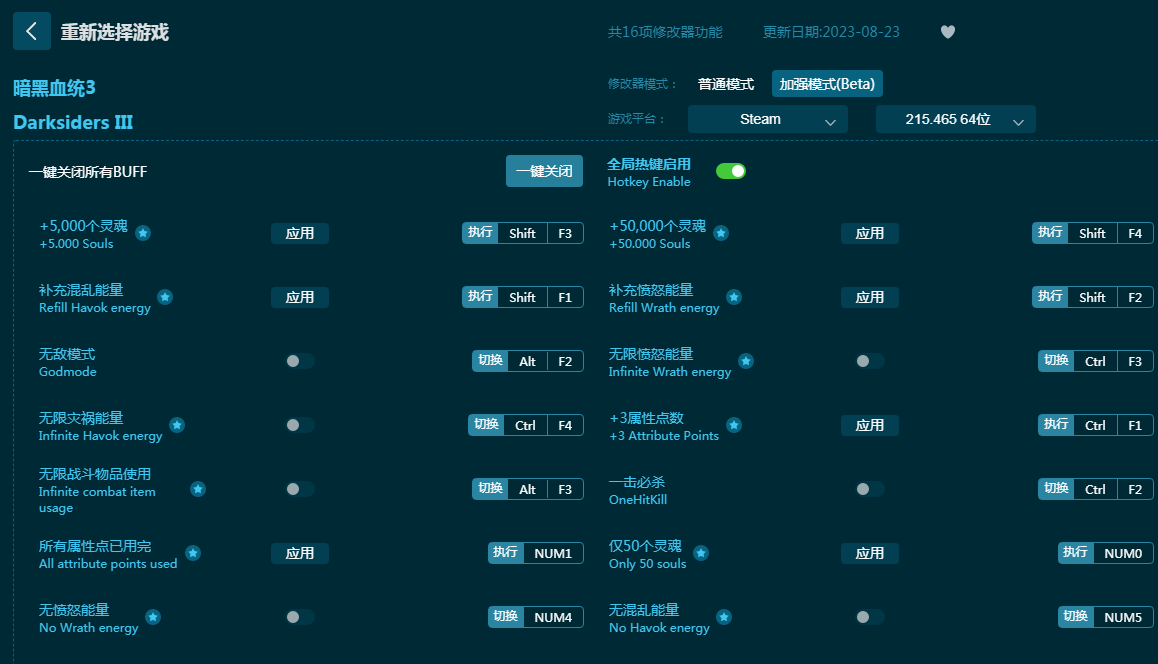Click the 更新日期:2023-08-23 text

point(831,32)
